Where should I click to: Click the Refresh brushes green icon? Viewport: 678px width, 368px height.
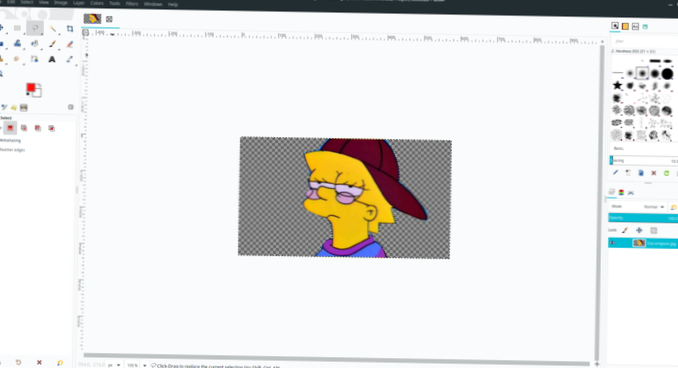[x=667, y=173]
